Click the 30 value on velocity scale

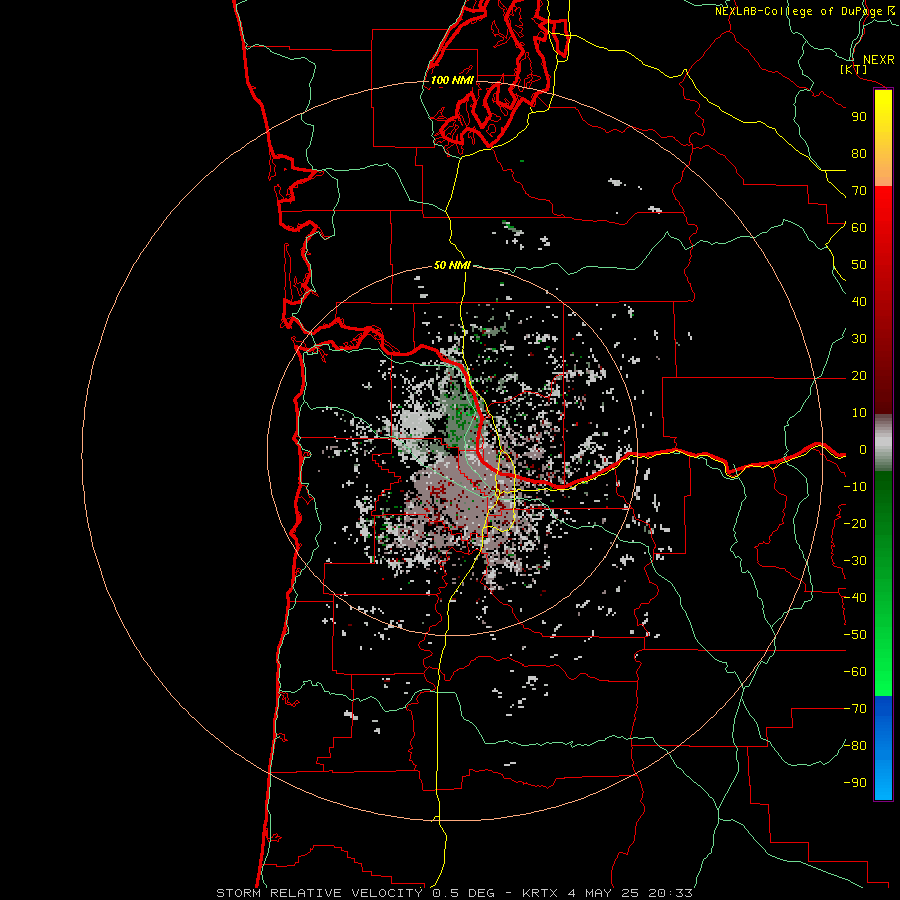point(859,339)
